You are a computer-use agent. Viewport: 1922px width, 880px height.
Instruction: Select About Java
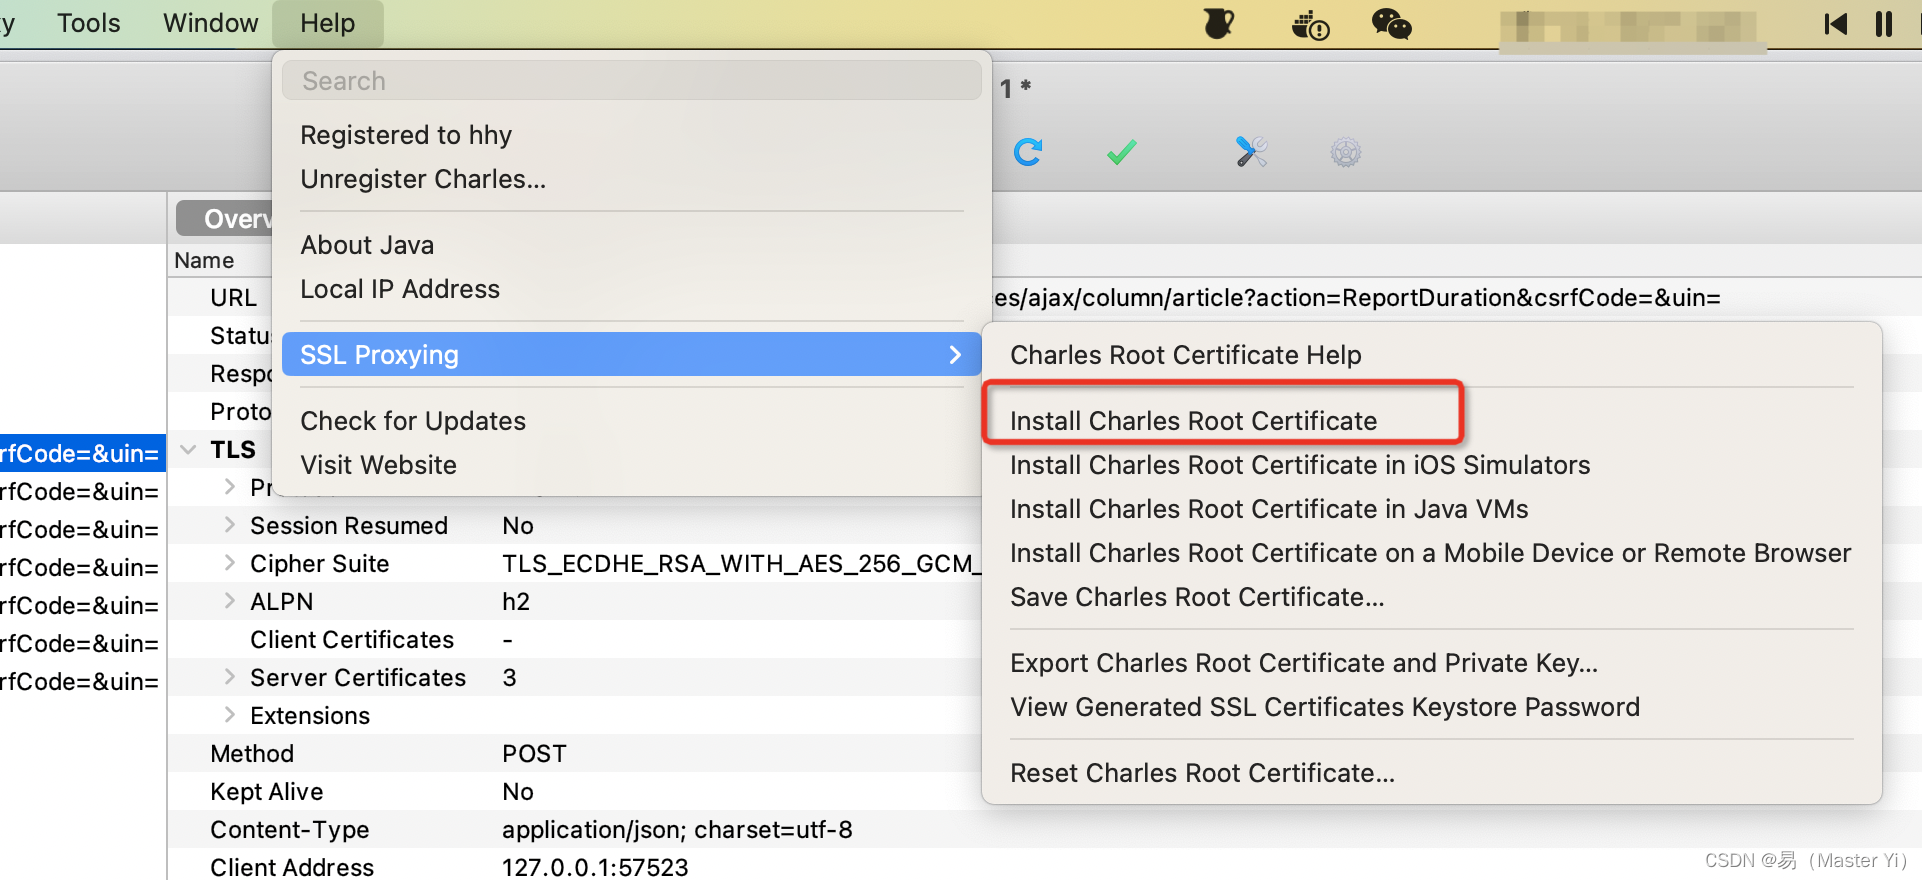tap(632, 245)
